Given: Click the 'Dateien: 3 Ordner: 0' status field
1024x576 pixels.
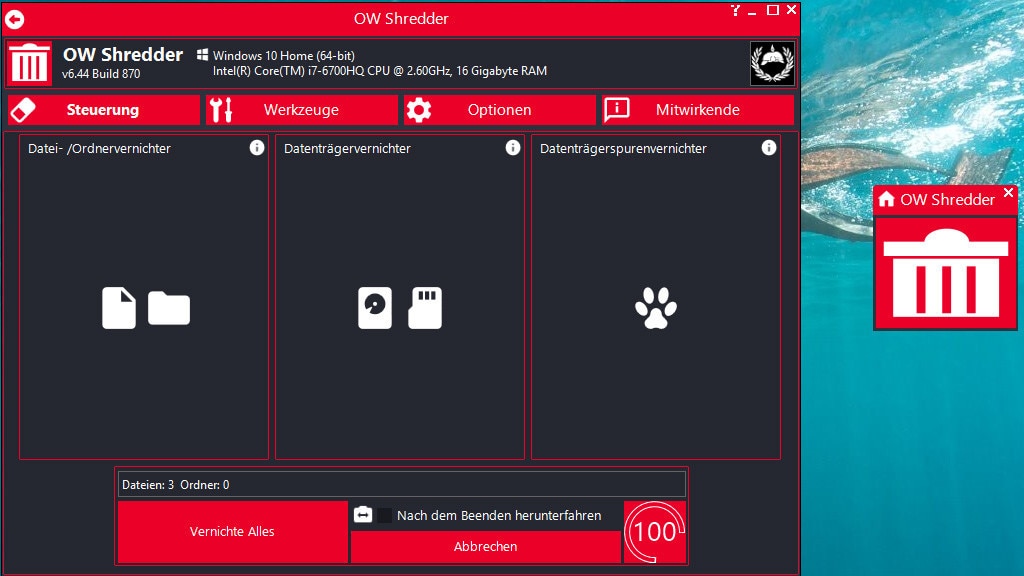Looking at the screenshot, I should 402,485.
